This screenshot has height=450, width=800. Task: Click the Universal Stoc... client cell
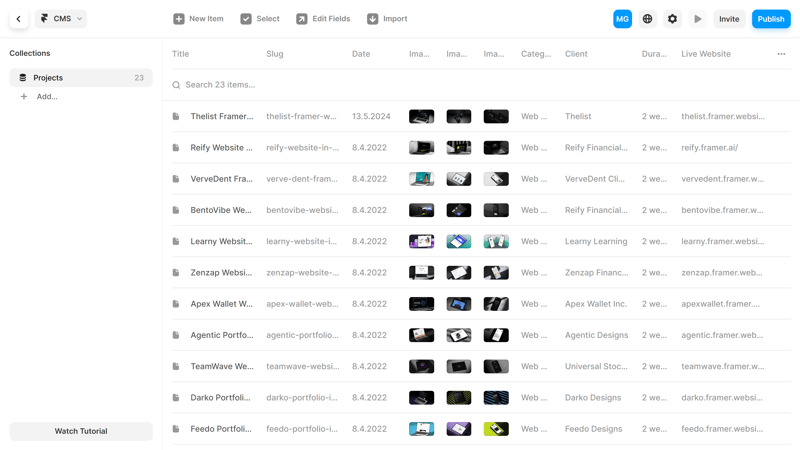(x=596, y=366)
